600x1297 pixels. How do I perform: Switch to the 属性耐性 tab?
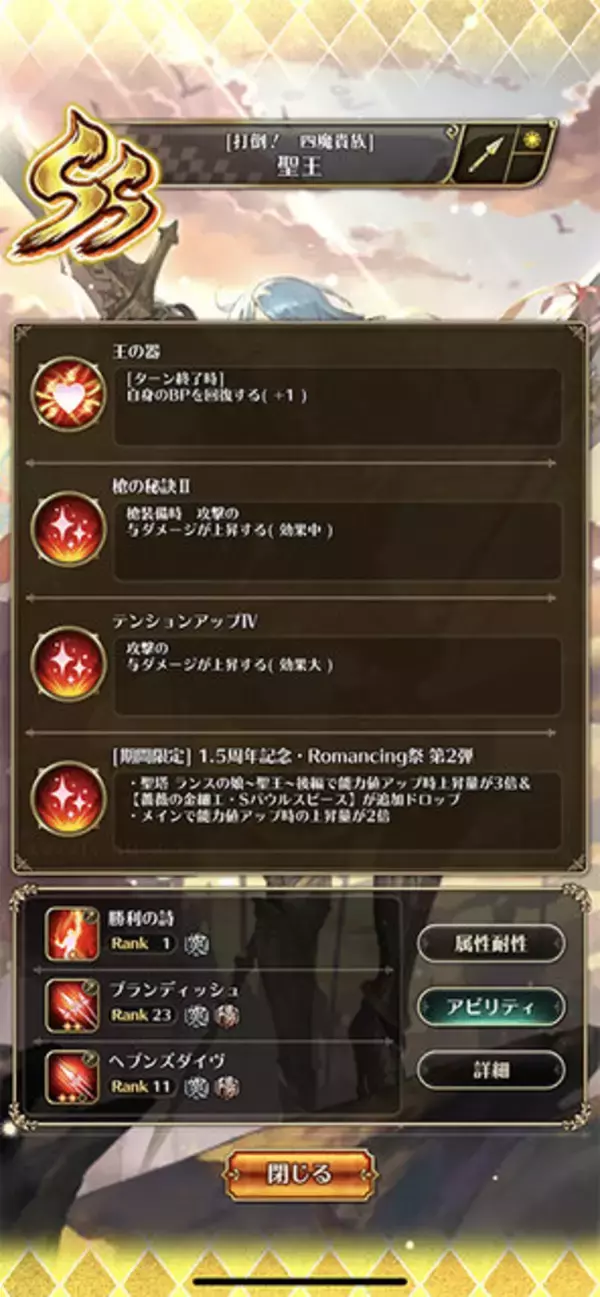491,942
